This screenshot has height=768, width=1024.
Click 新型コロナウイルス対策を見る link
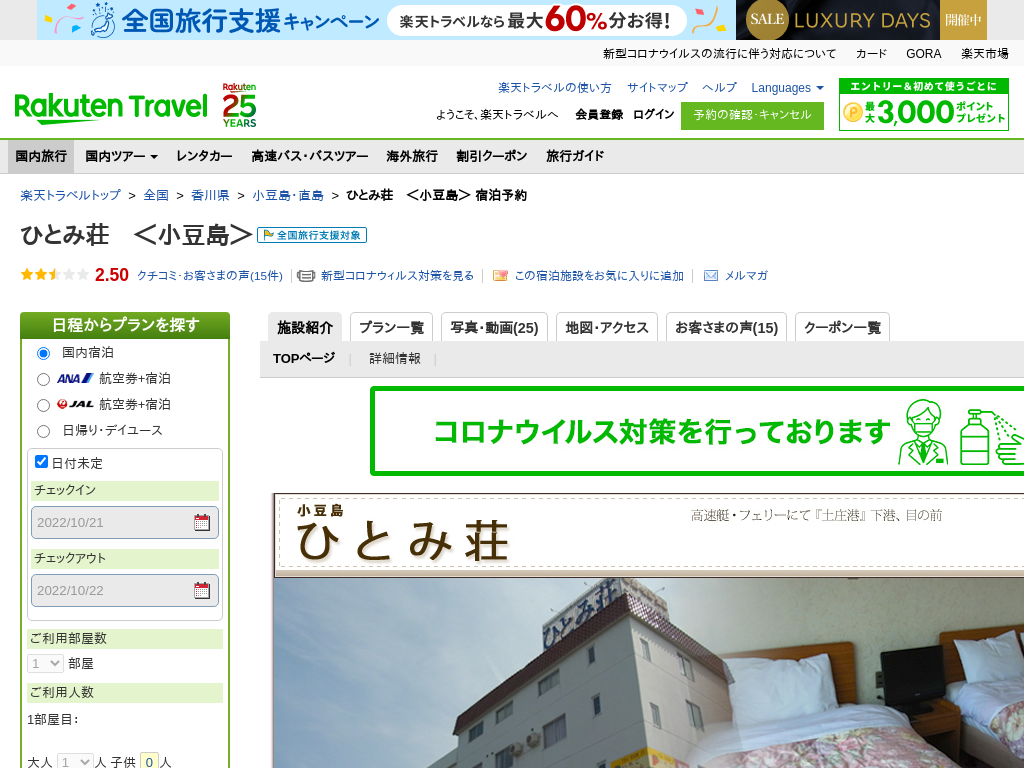click(397, 276)
